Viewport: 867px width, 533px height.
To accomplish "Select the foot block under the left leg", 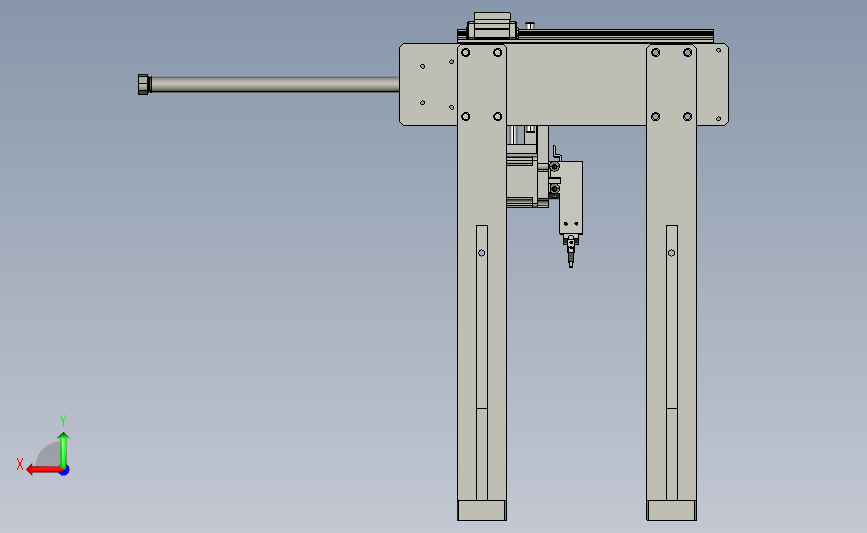I will (482, 510).
